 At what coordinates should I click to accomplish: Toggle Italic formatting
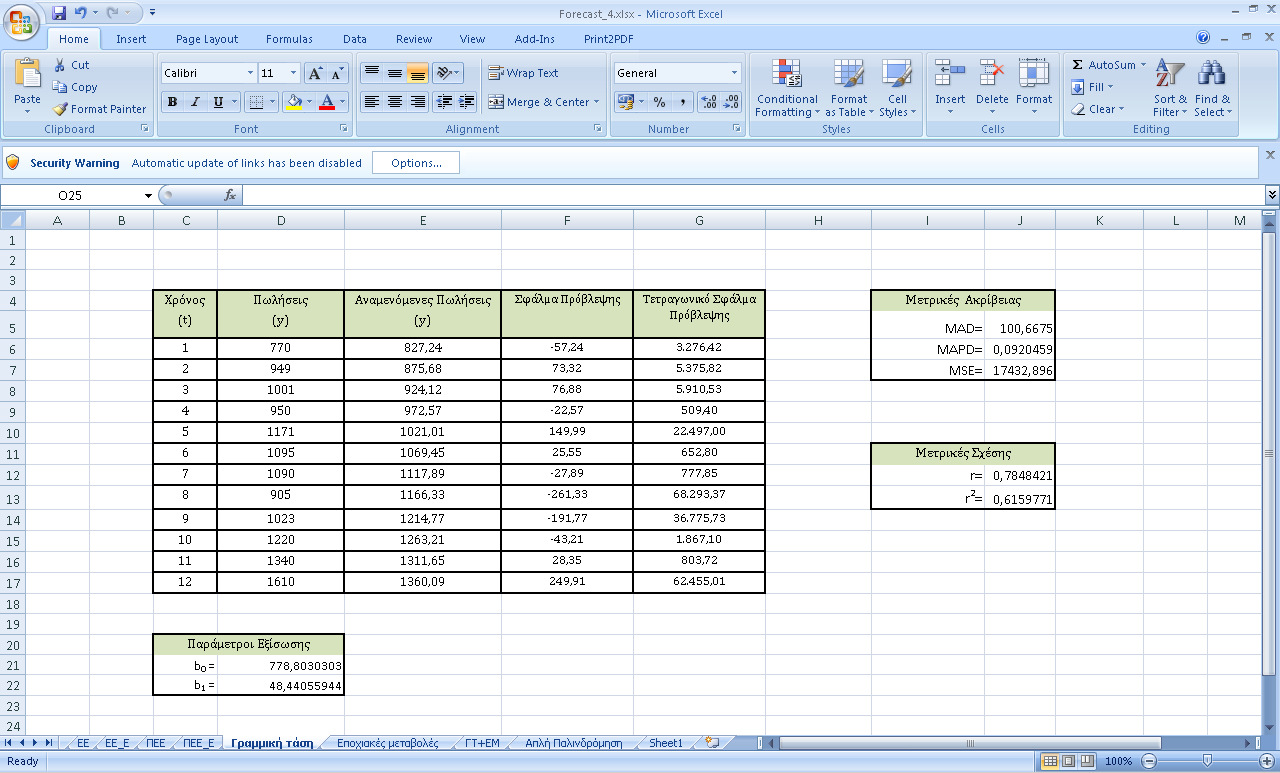[x=195, y=102]
